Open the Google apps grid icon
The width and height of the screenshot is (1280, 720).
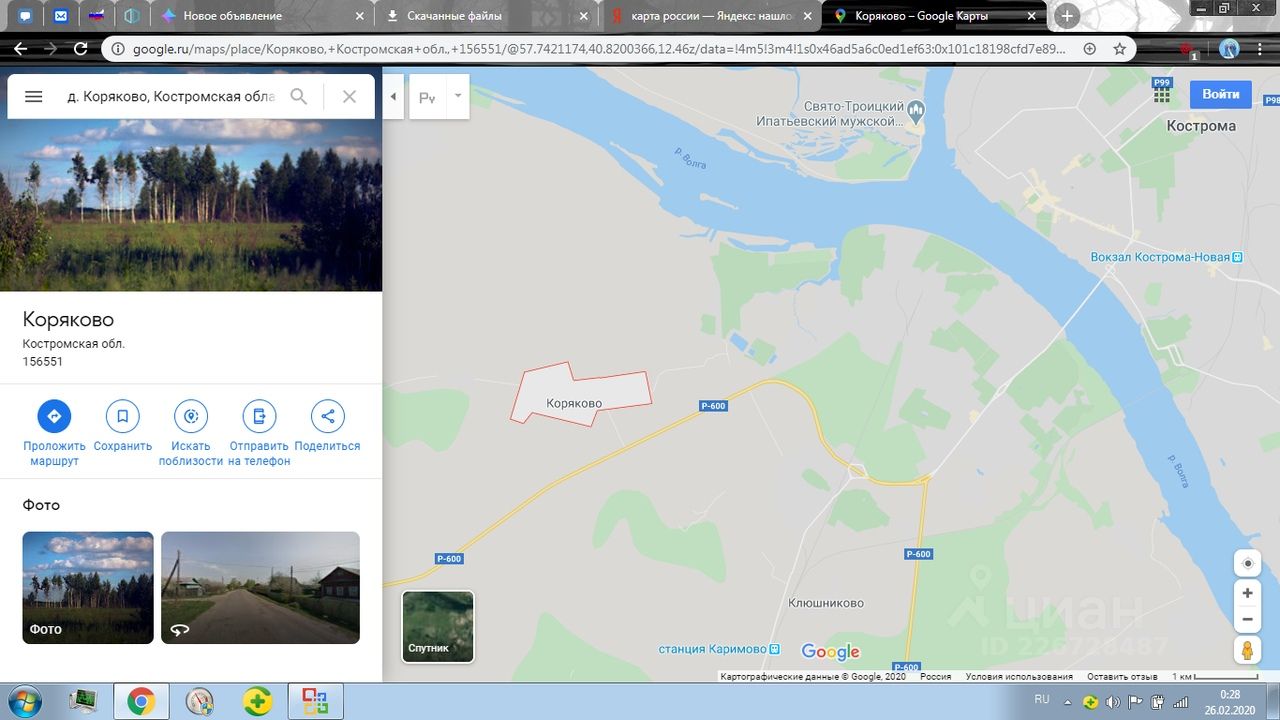click(x=1162, y=94)
